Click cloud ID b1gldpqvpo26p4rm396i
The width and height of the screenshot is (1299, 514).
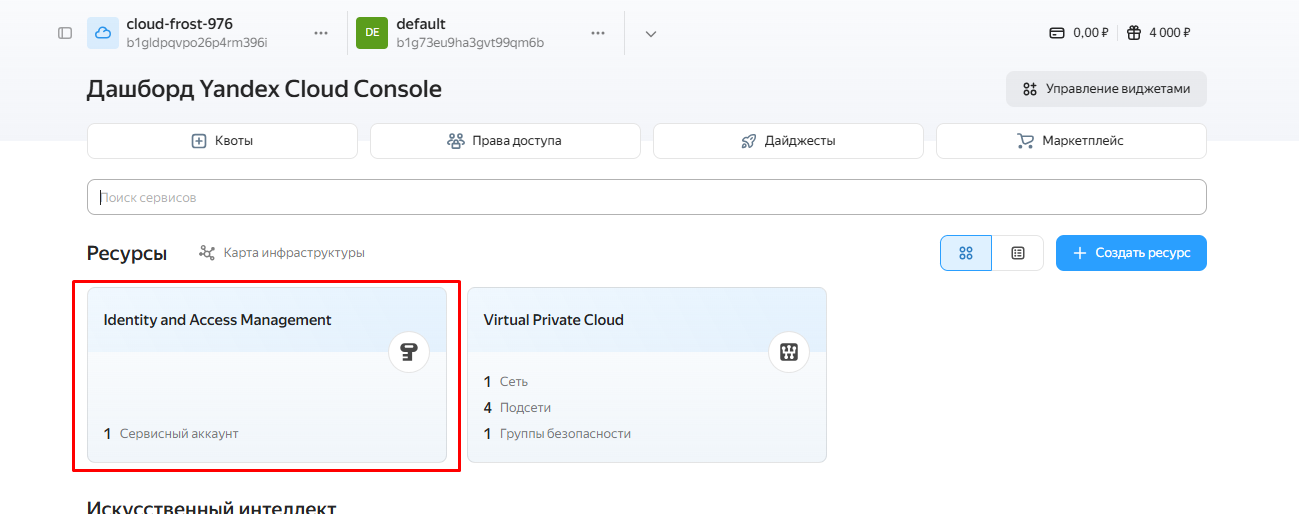[197, 43]
